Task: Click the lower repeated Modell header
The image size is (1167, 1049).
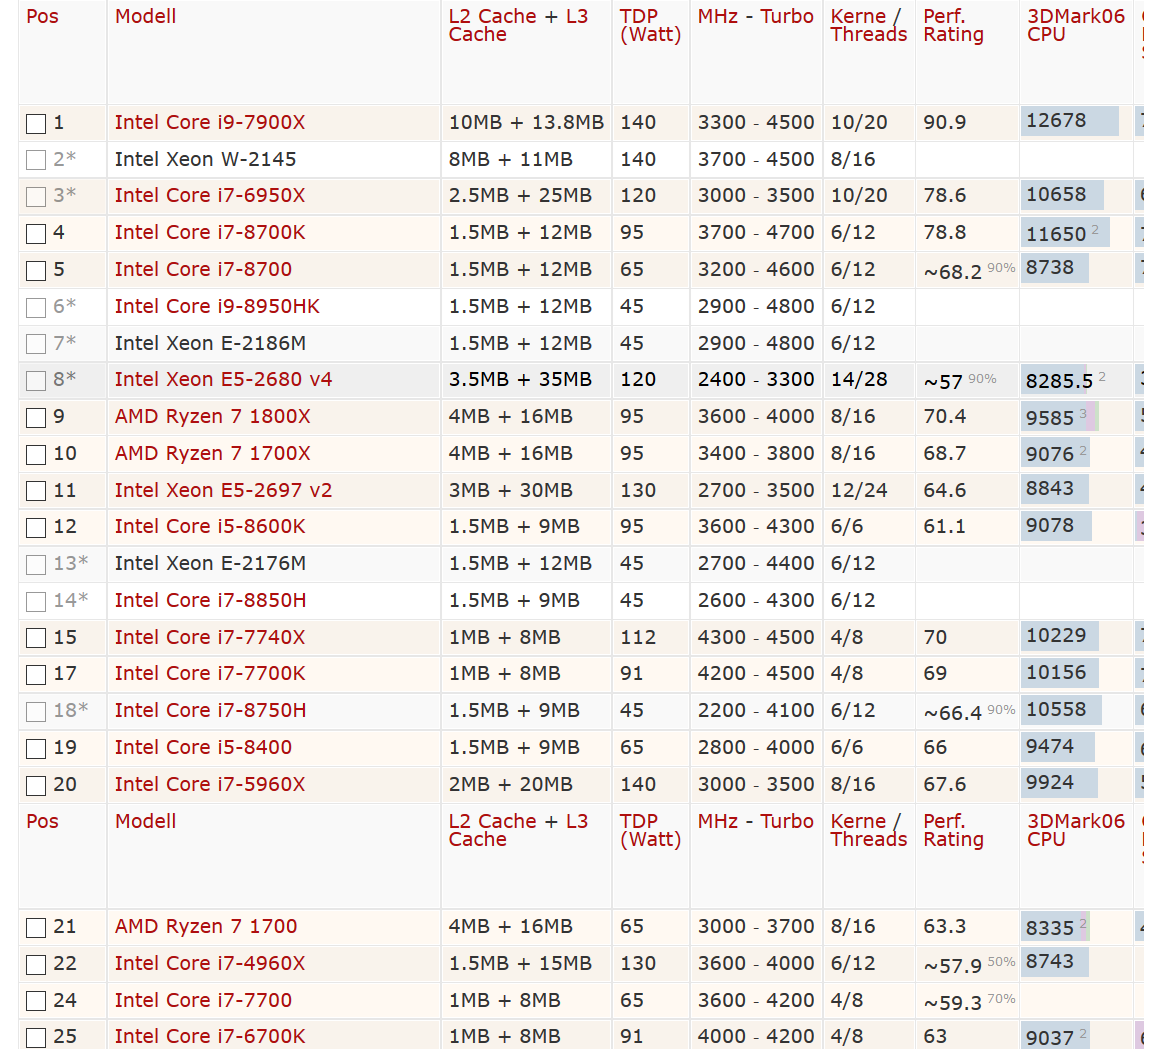Action: click(145, 821)
